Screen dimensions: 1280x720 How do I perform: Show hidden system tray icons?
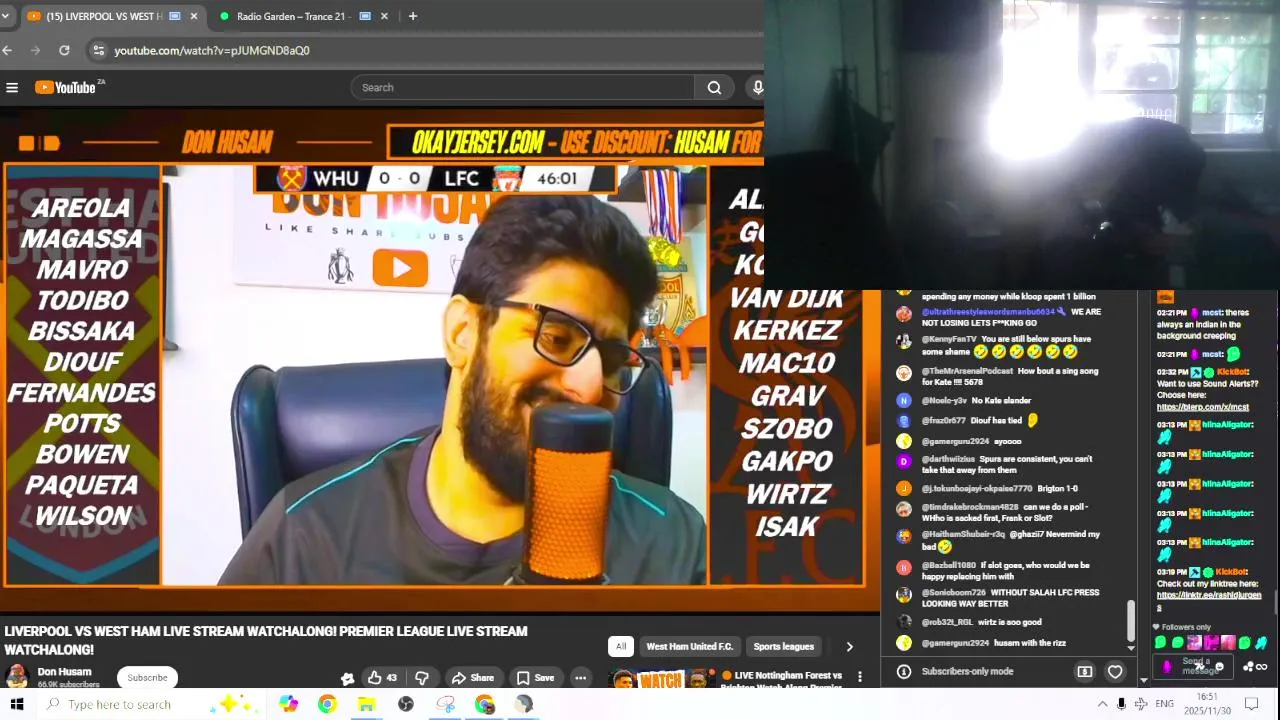click(1102, 704)
